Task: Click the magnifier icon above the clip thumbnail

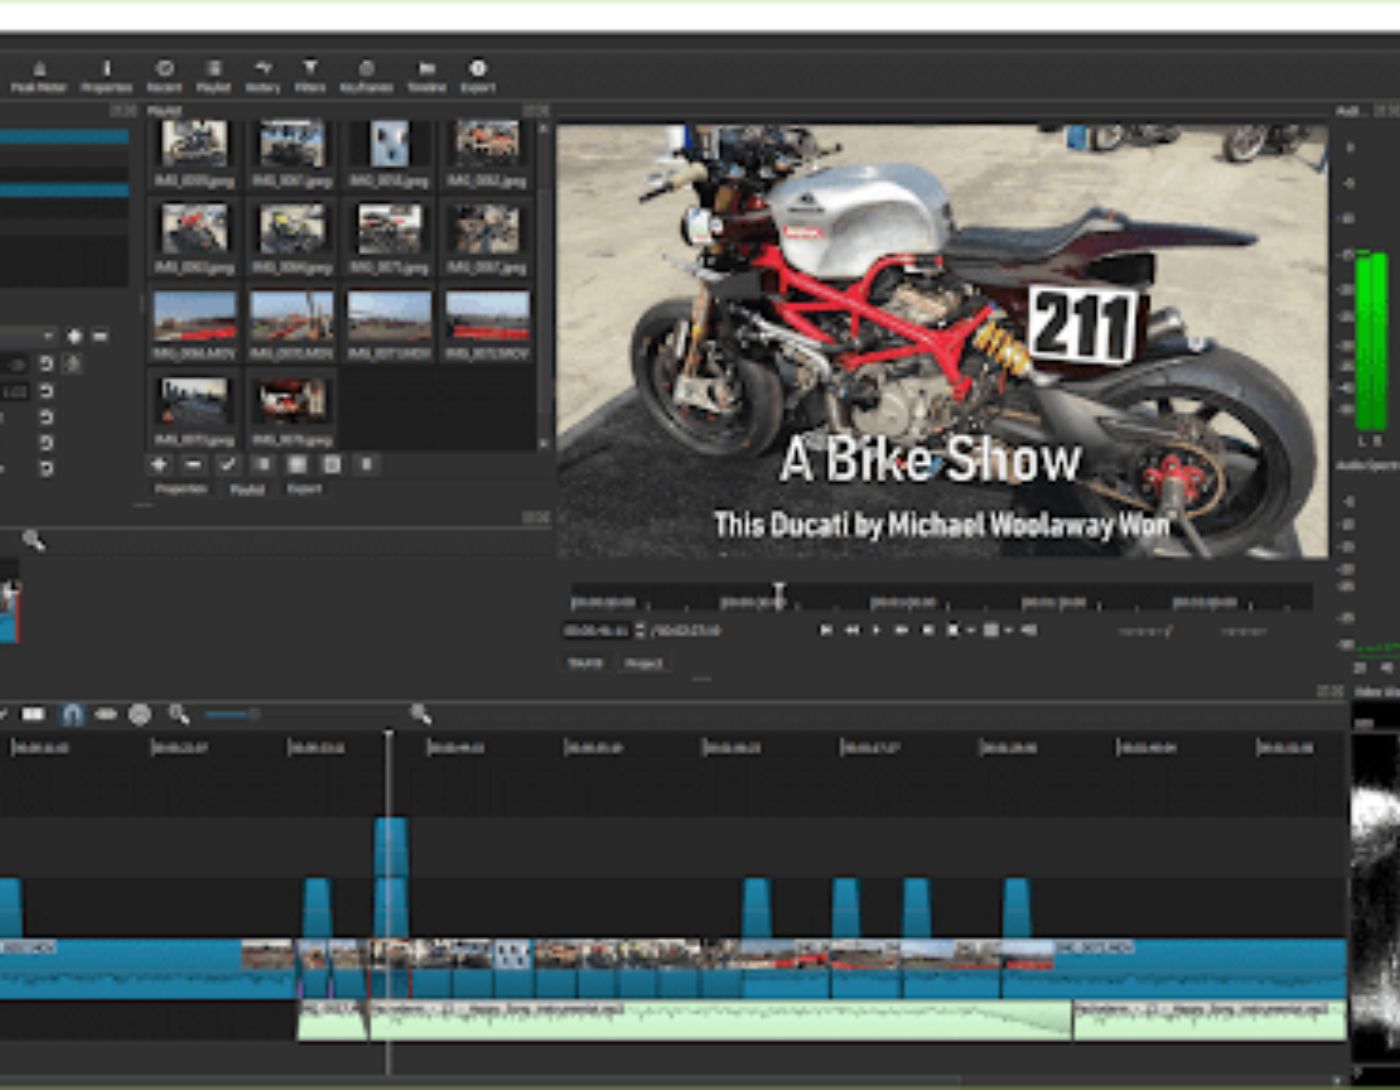Action: (x=33, y=541)
